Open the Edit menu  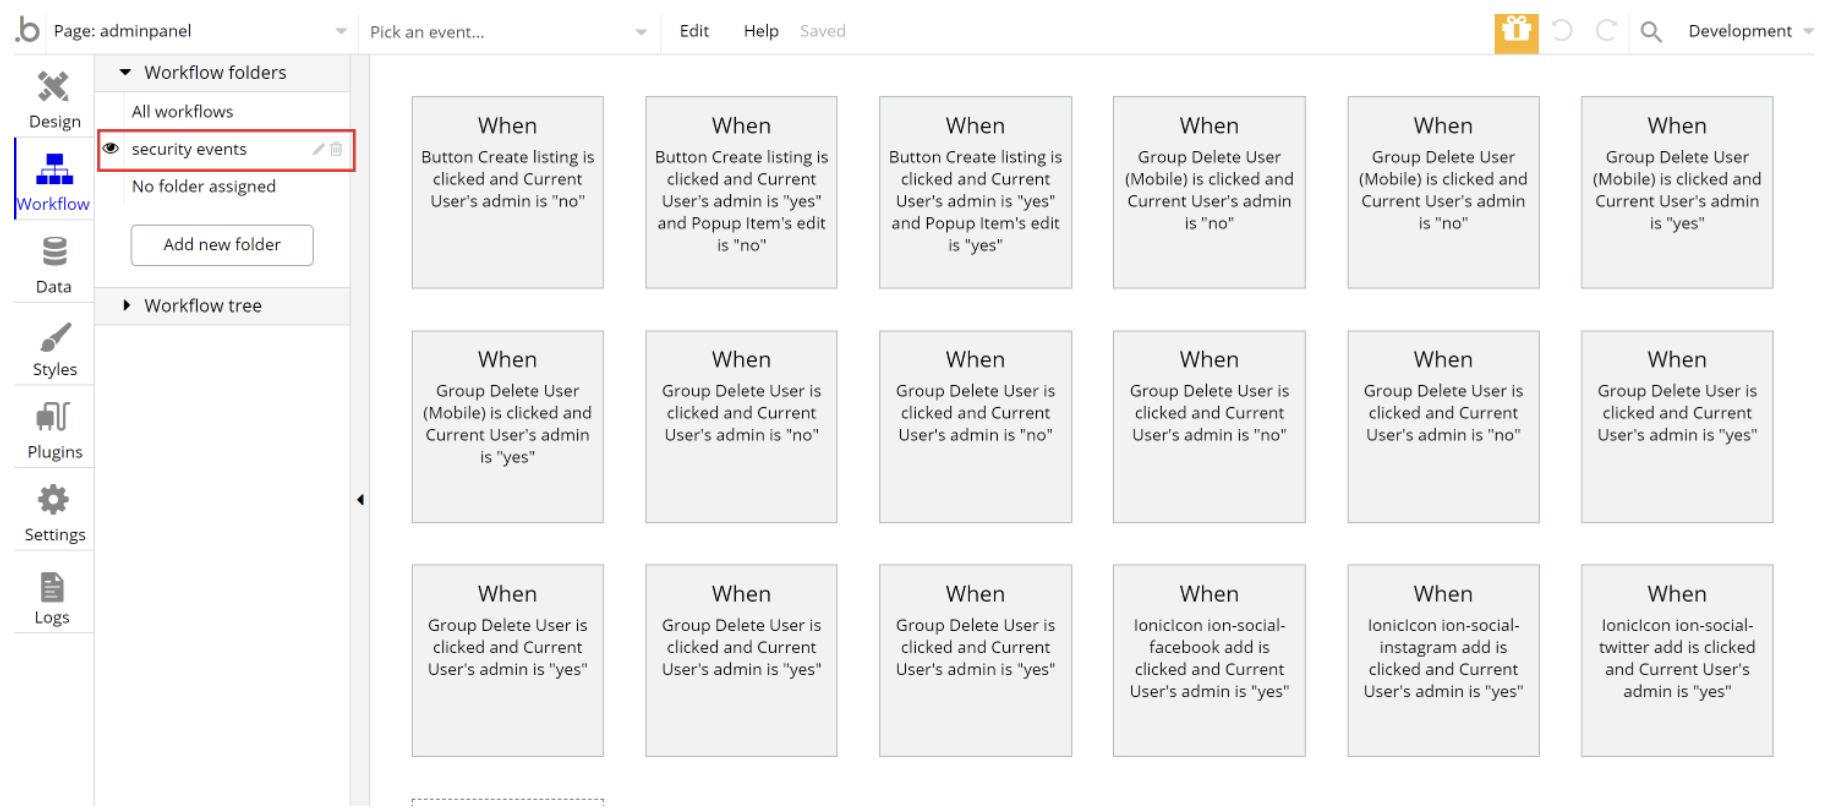pos(694,31)
